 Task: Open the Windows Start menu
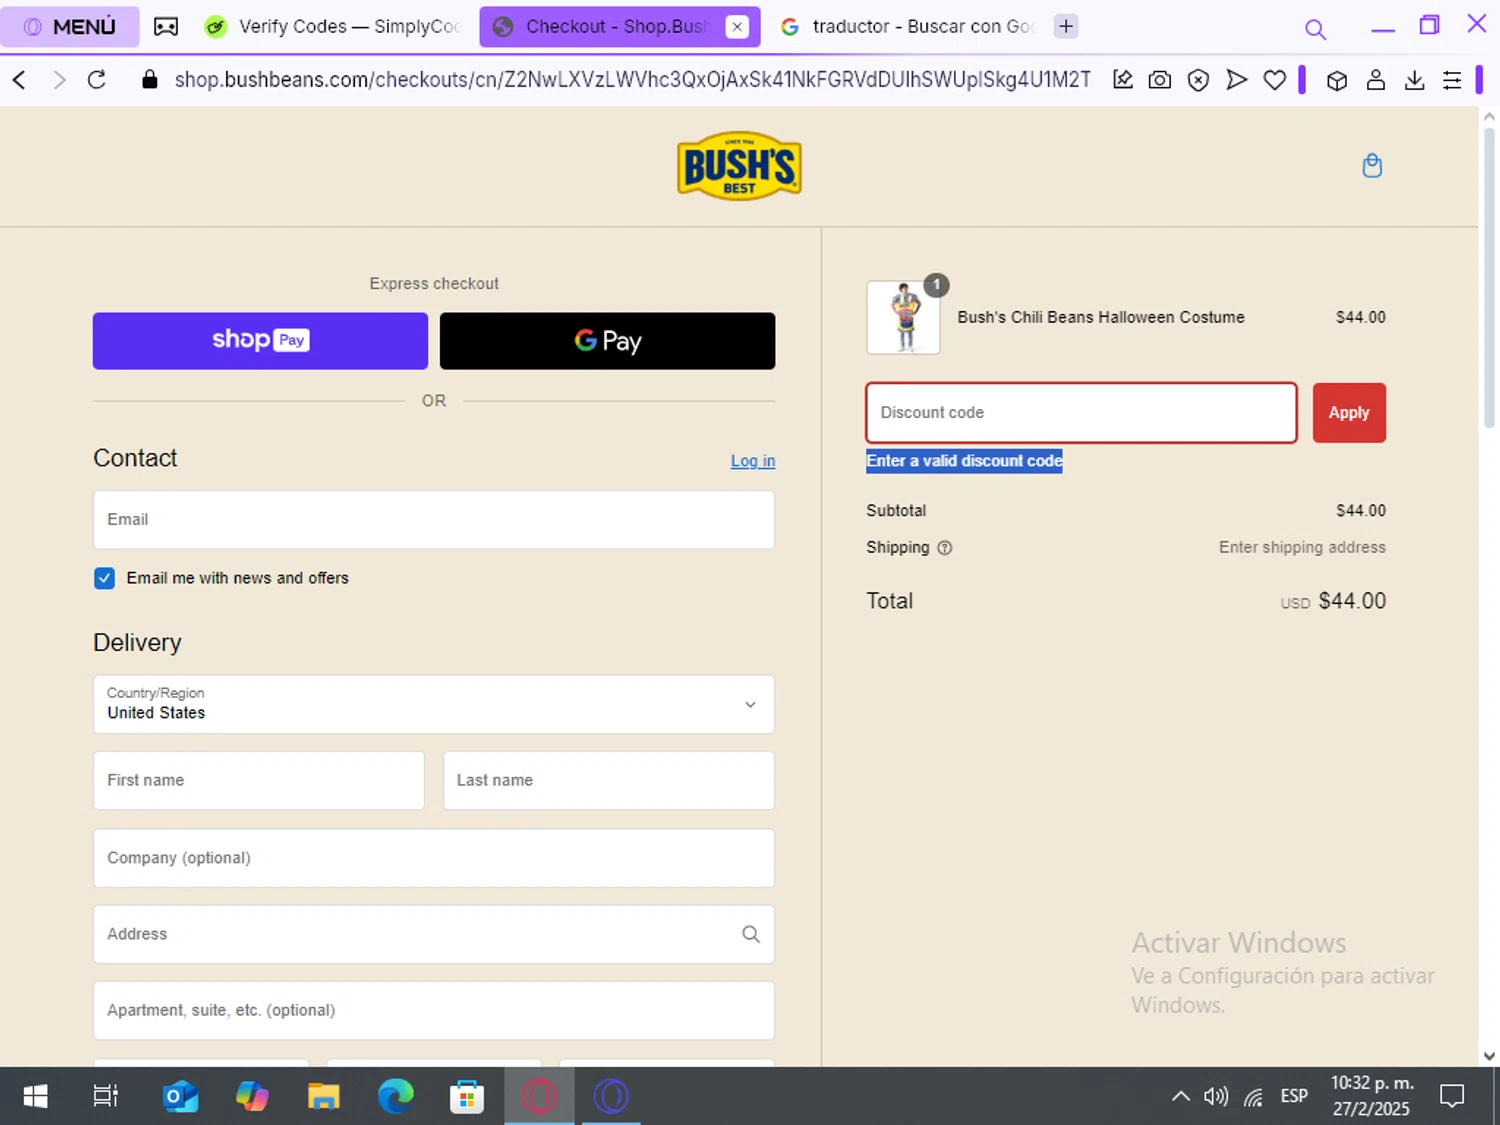(x=35, y=1096)
